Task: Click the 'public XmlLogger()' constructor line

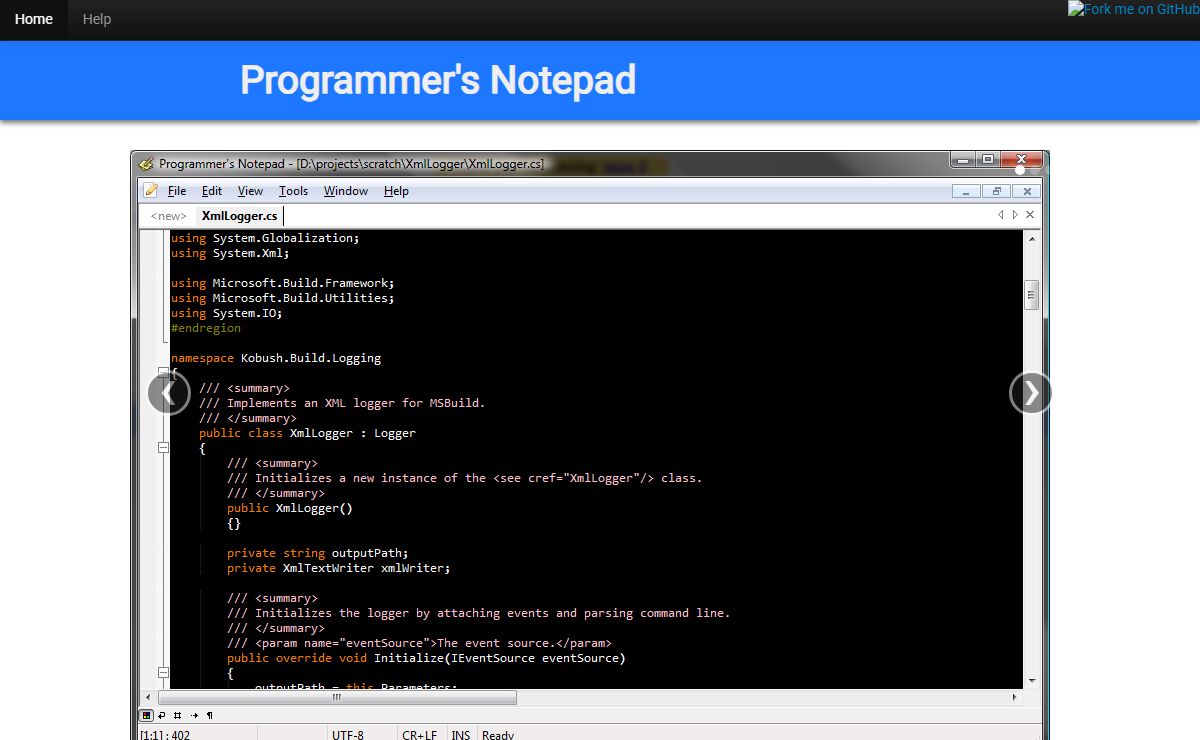Action: coord(290,508)
